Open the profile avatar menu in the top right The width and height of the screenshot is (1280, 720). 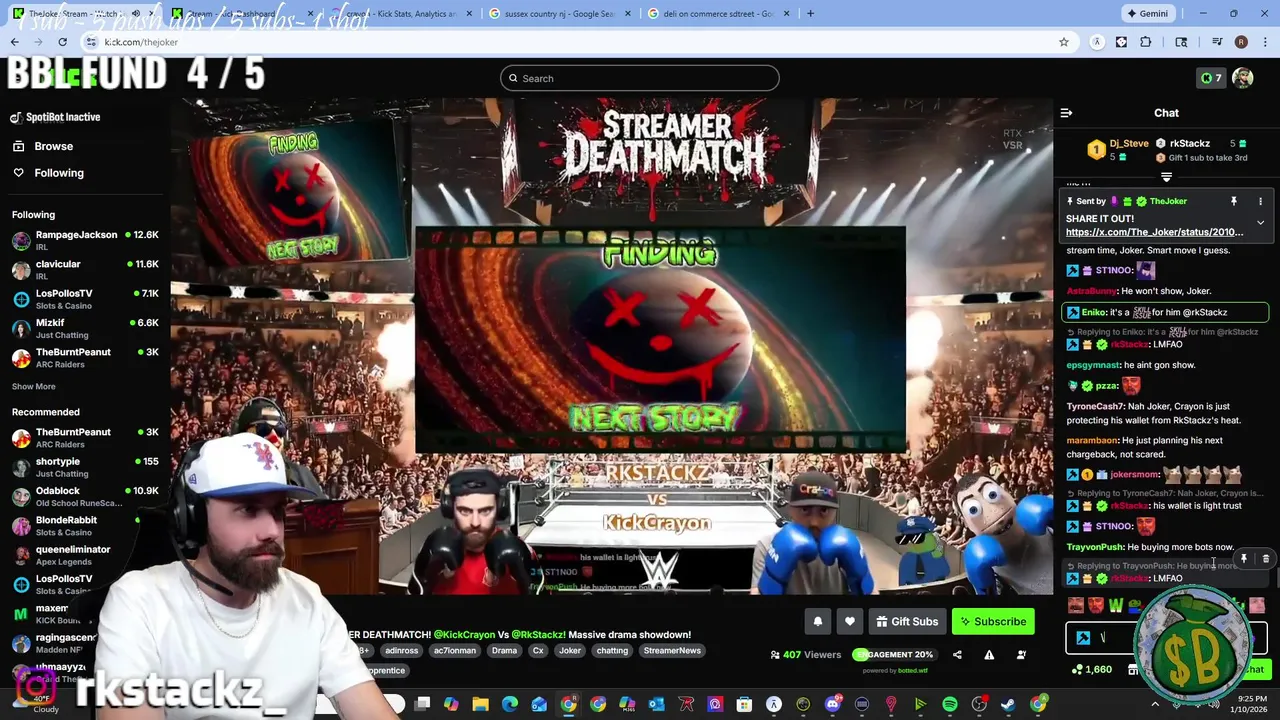tap(1242, 78)
